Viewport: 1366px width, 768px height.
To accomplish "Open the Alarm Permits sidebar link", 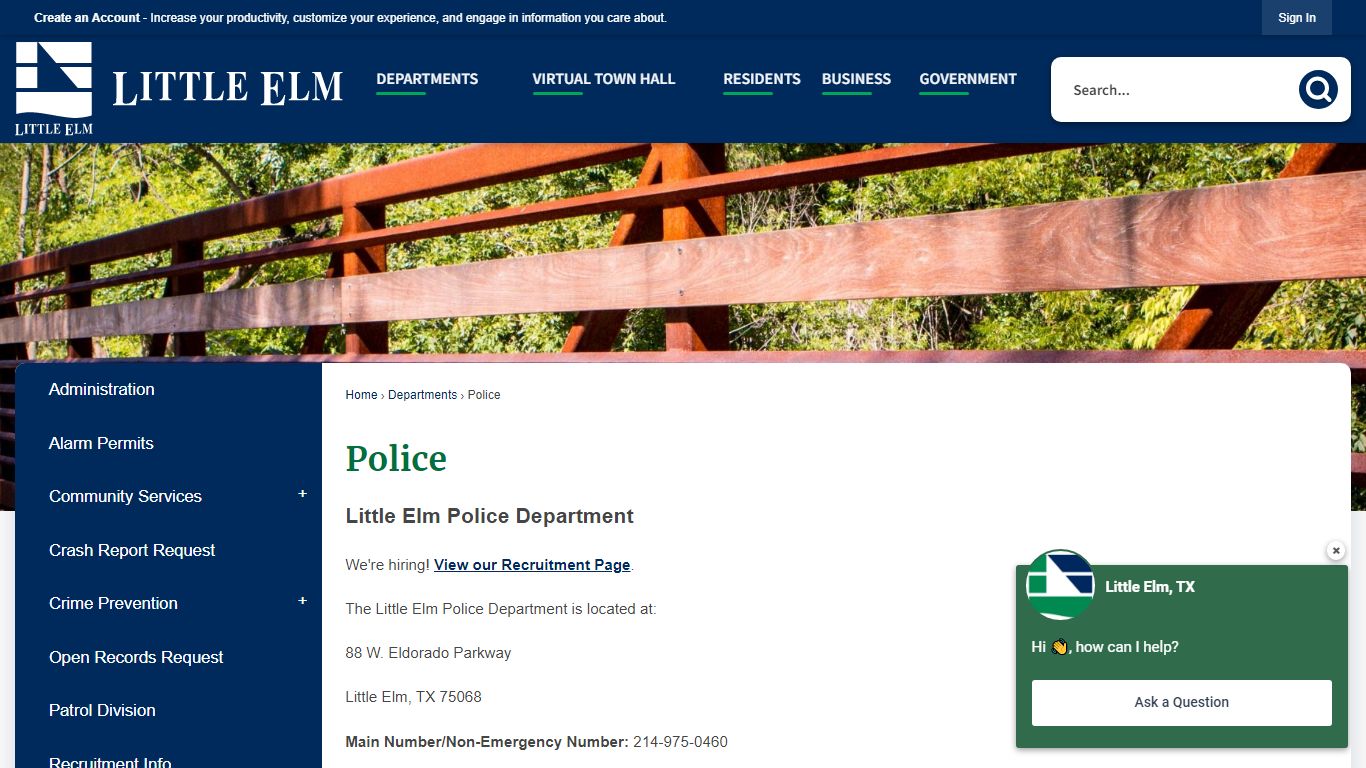I will (x=101, y=443).
